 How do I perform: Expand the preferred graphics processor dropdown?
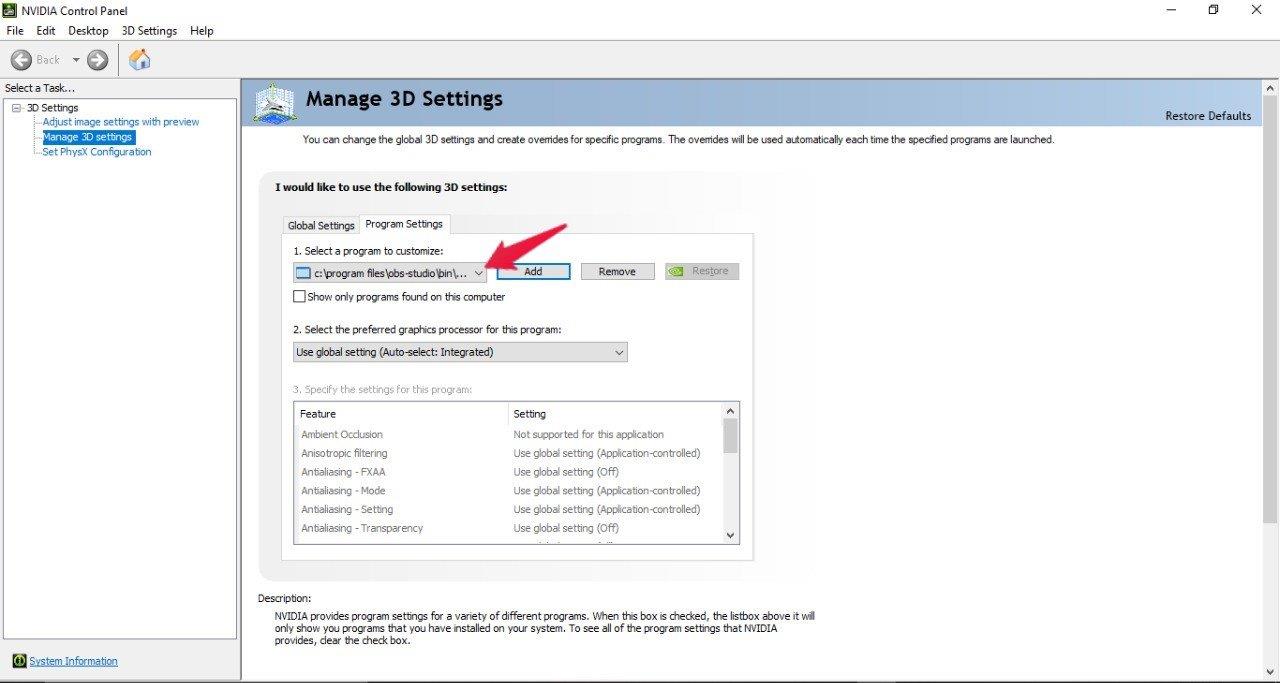pos(619,352)
